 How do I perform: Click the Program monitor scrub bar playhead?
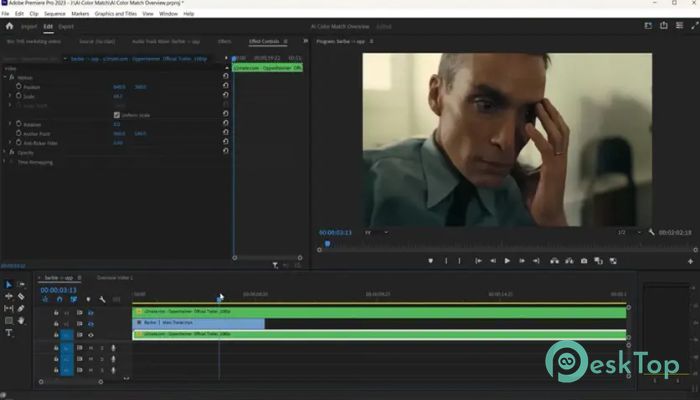[326, 244]
